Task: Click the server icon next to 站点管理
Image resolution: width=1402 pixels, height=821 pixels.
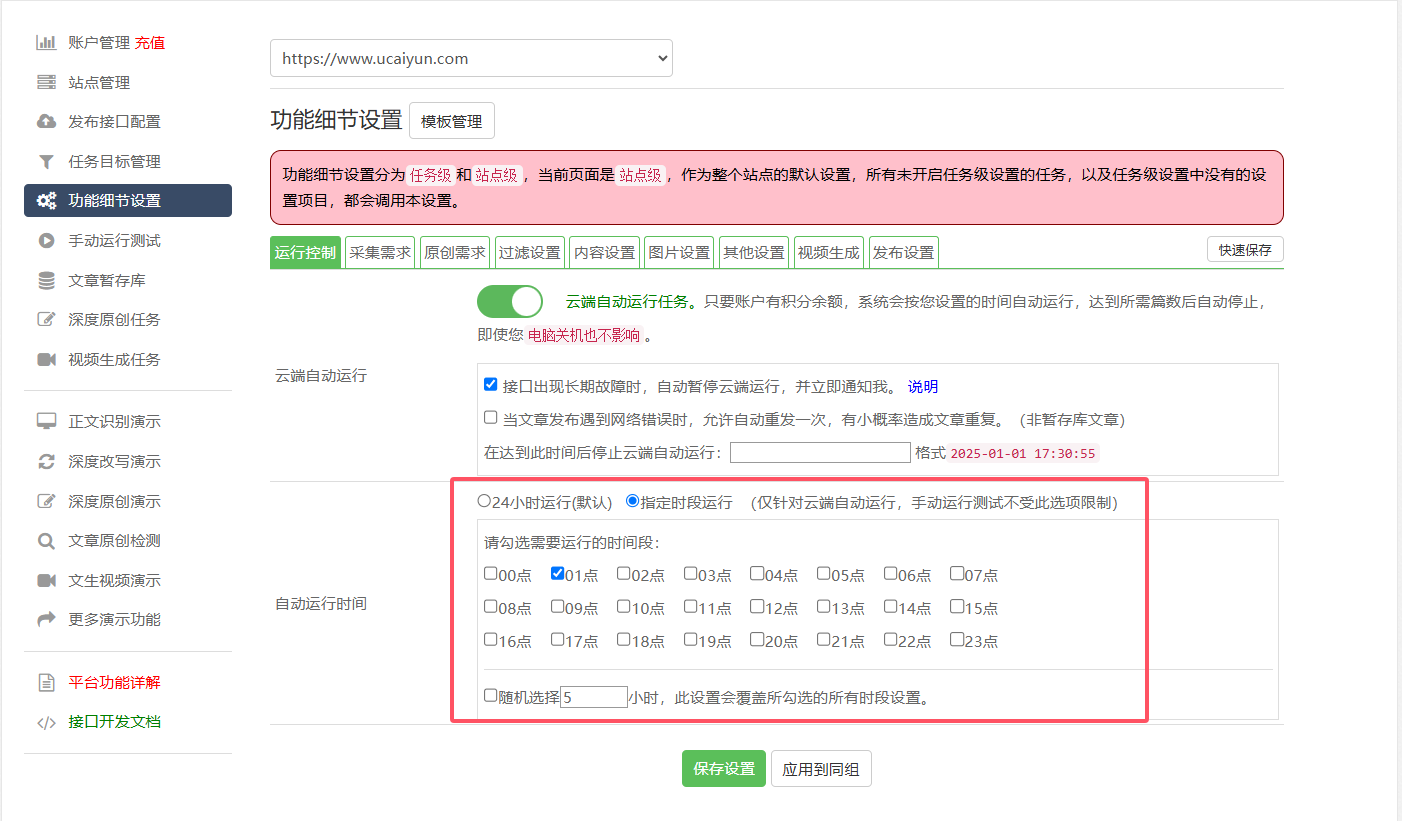Action: tap(46, 82)
